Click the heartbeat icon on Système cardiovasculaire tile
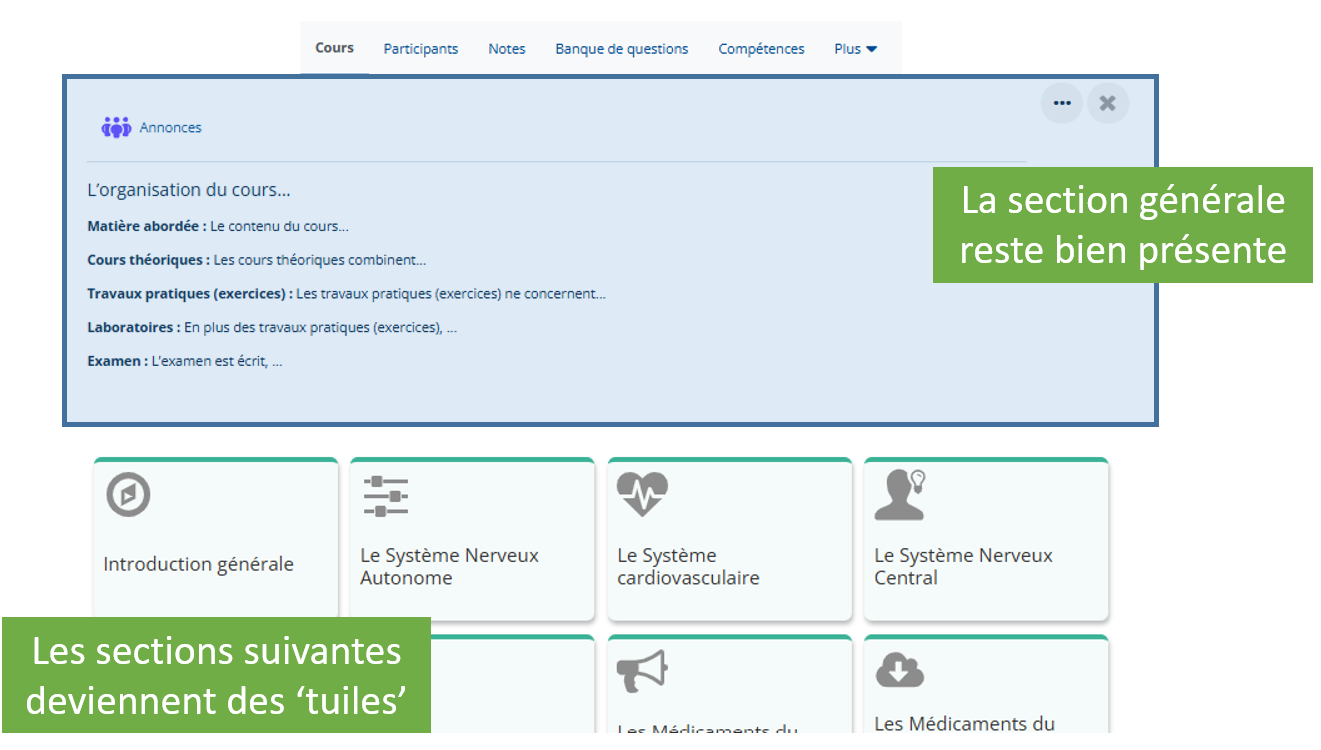This screenshot has height=750, width=1321. 642,494
